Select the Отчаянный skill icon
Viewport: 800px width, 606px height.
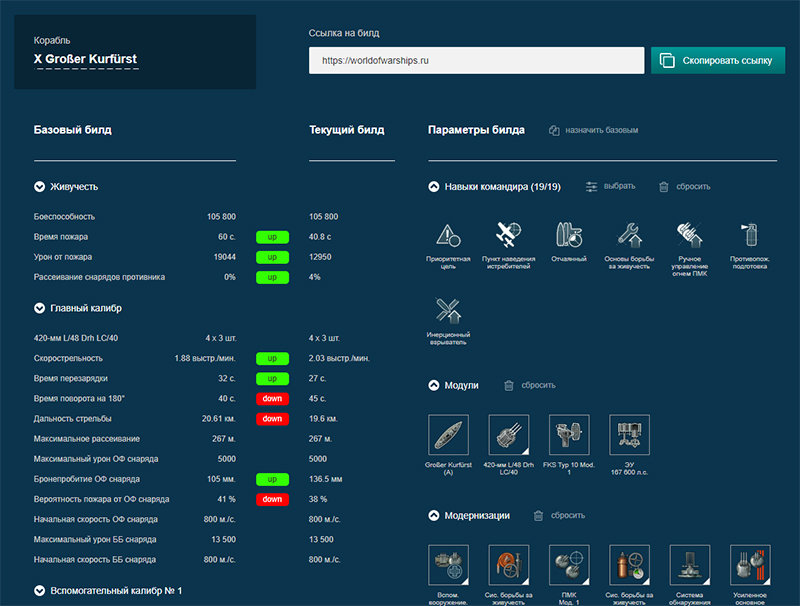[569, 235]
